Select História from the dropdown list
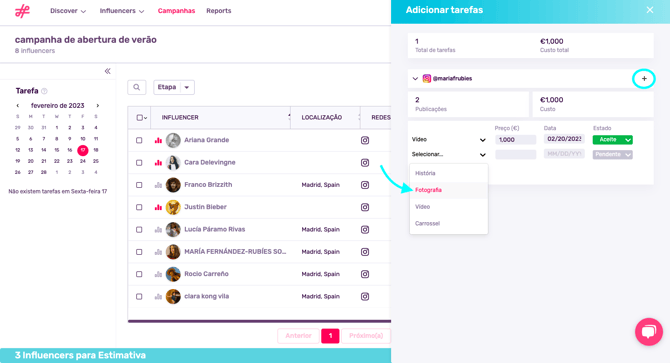 449,173
